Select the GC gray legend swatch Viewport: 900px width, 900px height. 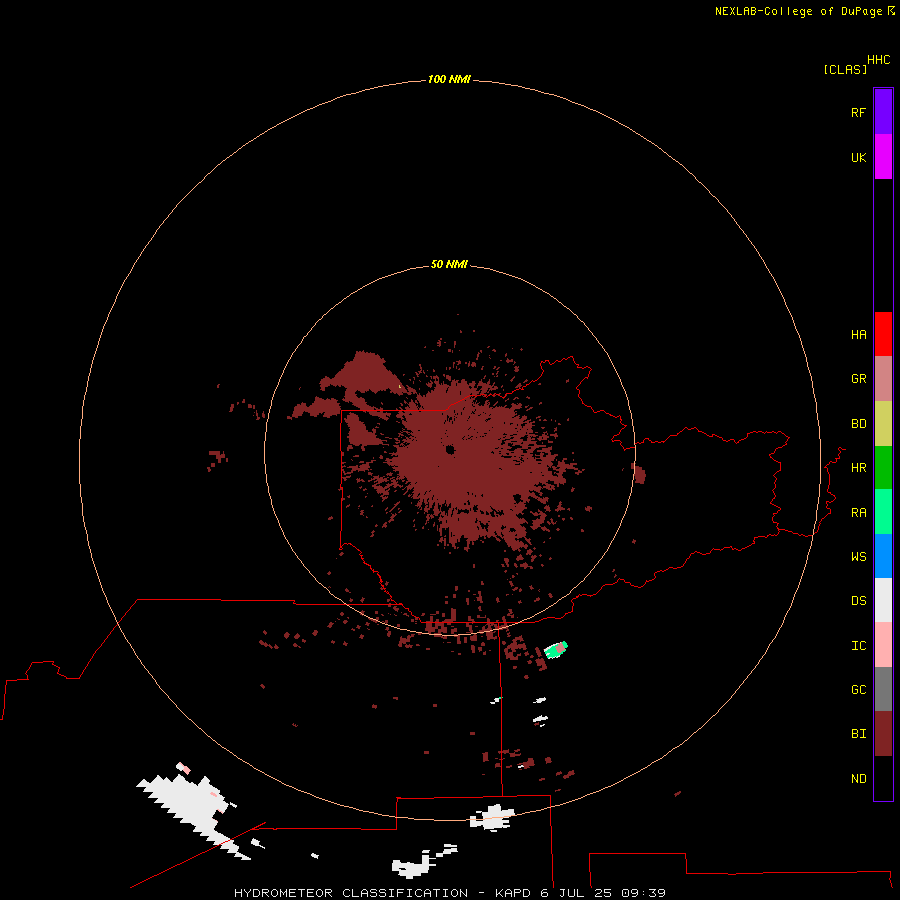click(x=883, y=689)
